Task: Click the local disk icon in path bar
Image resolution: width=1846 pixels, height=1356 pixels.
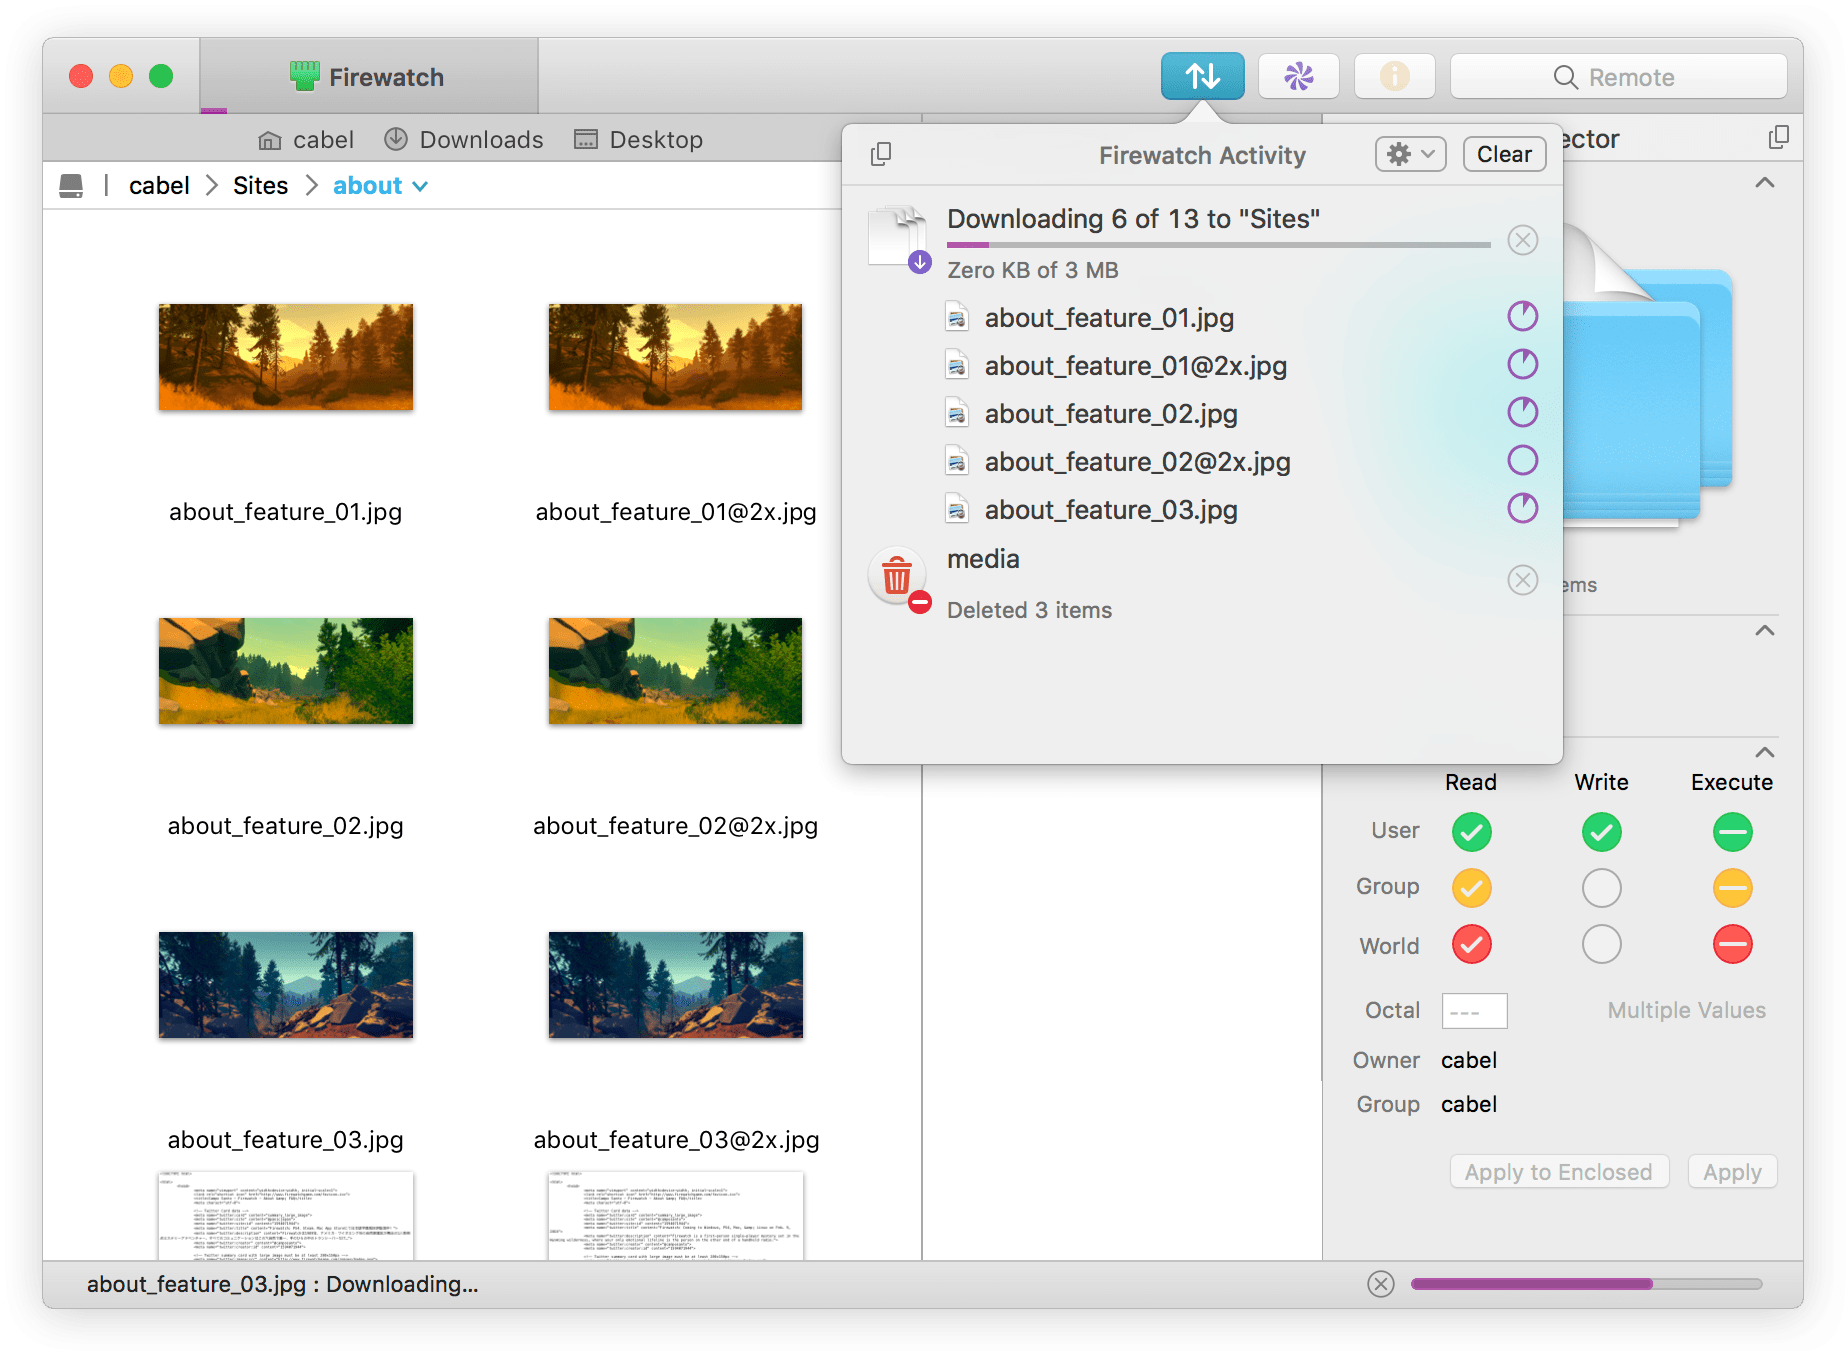Action: click(x=71, y=186)
